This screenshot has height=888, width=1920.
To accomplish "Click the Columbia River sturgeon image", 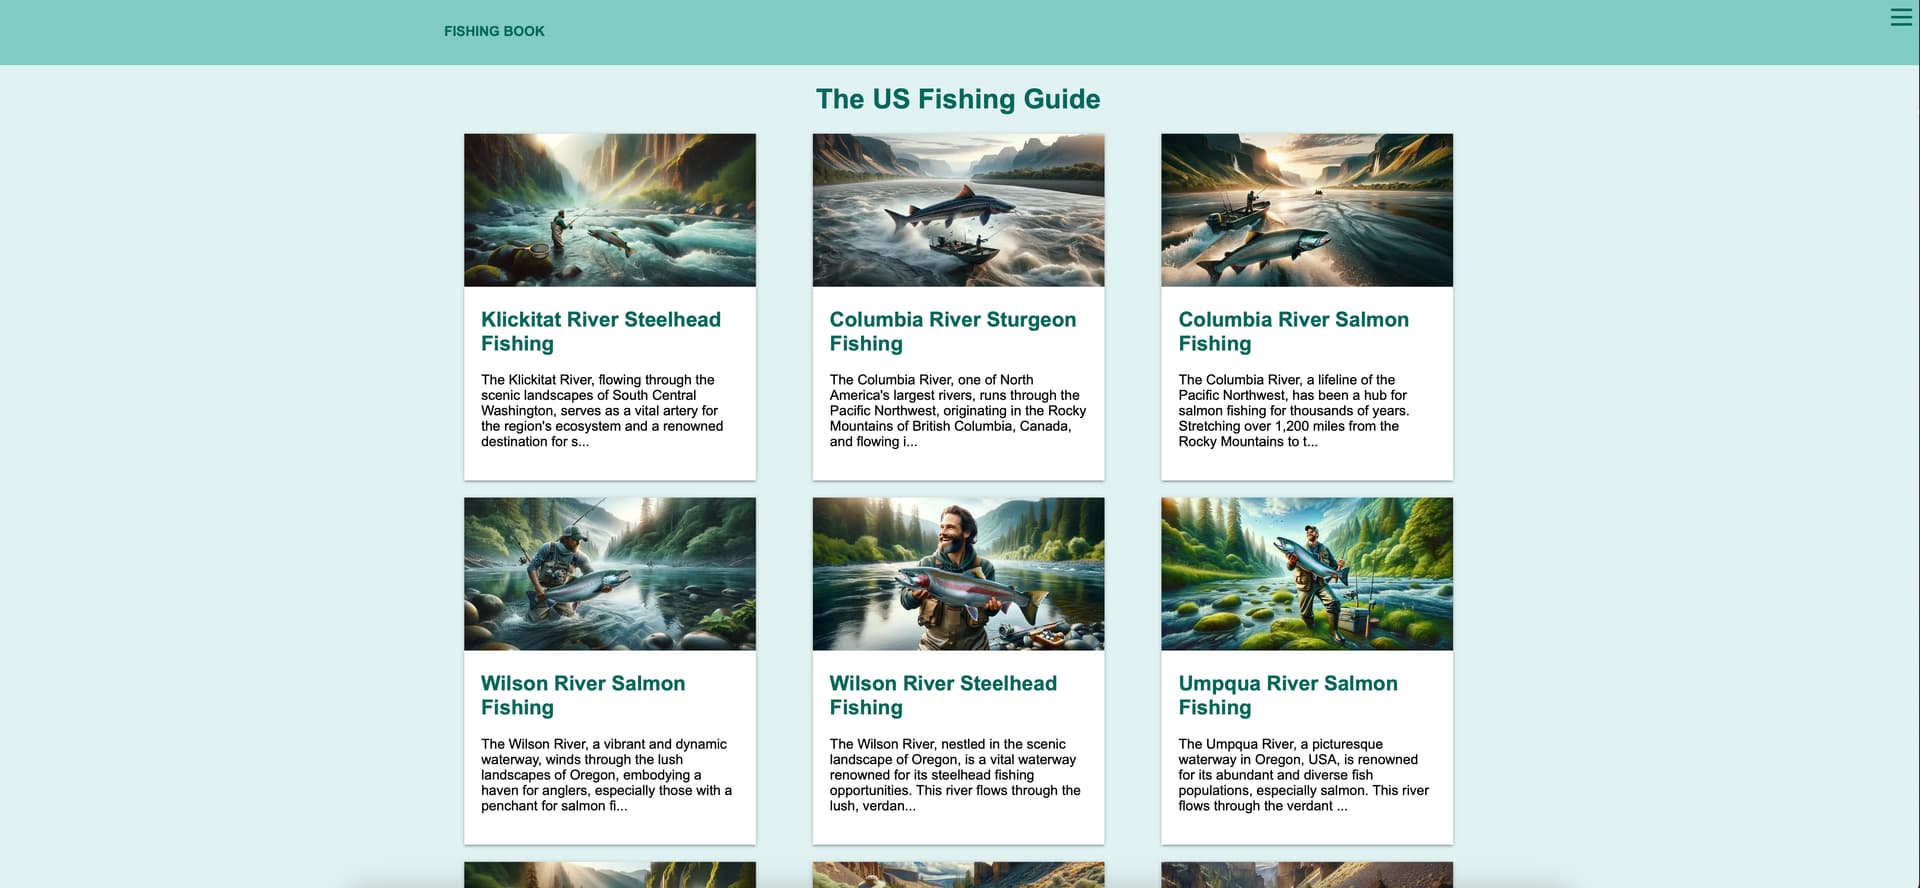I will [958, 210].
